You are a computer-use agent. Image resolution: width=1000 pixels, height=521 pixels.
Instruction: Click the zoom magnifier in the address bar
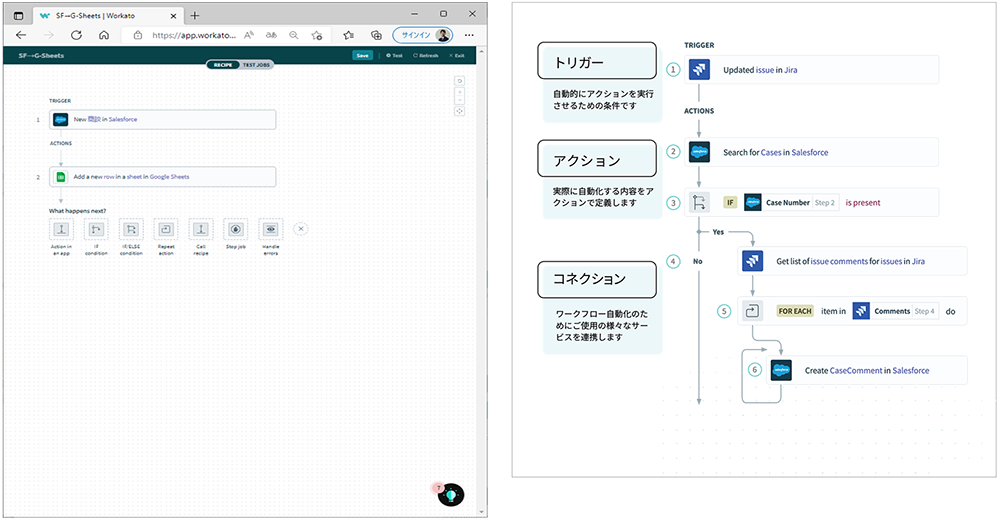[x=293, y=35]
